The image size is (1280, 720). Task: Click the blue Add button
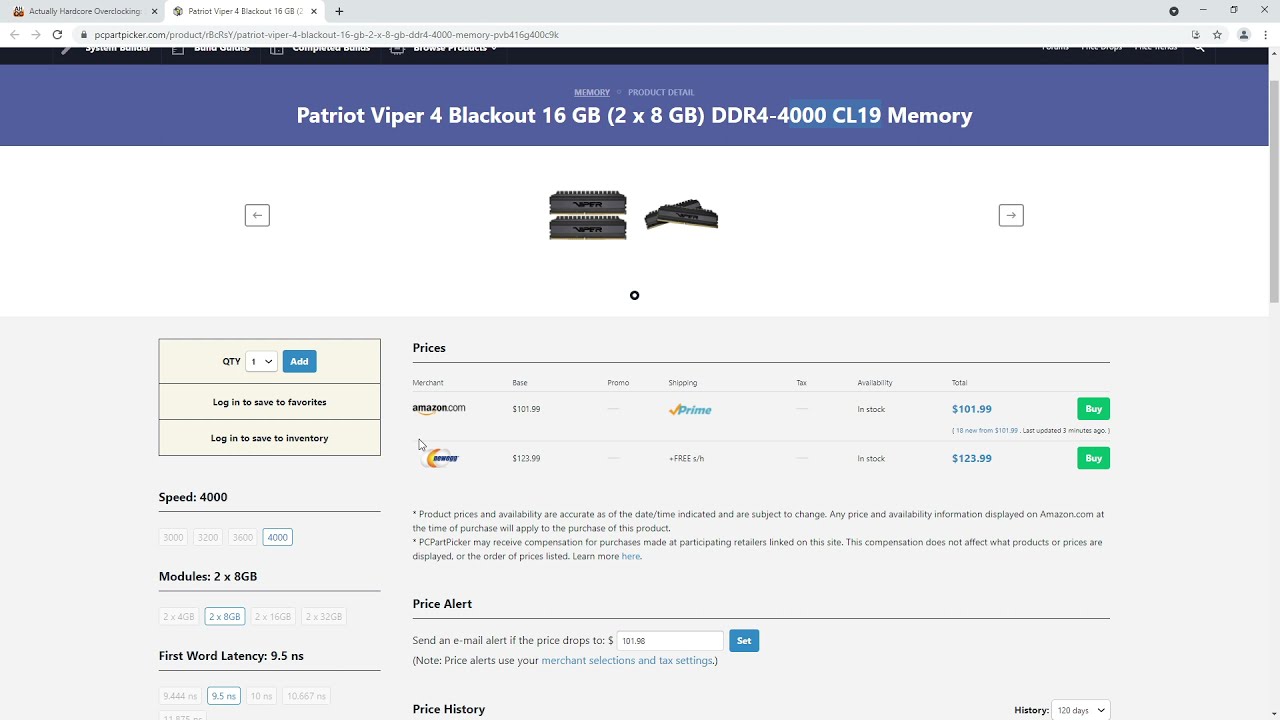299,361
